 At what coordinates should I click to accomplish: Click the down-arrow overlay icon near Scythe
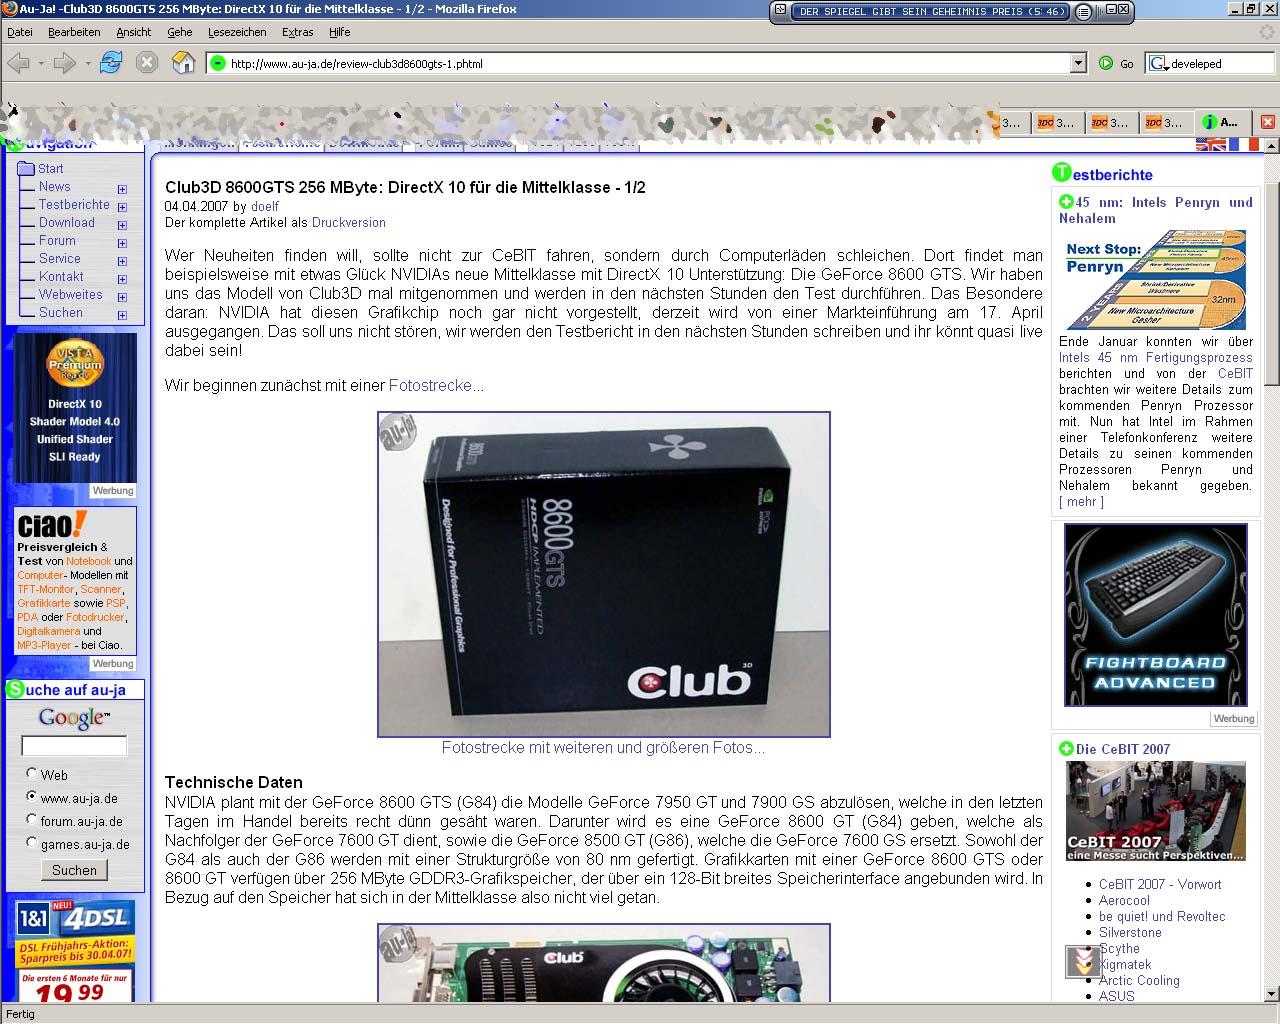1082,962
